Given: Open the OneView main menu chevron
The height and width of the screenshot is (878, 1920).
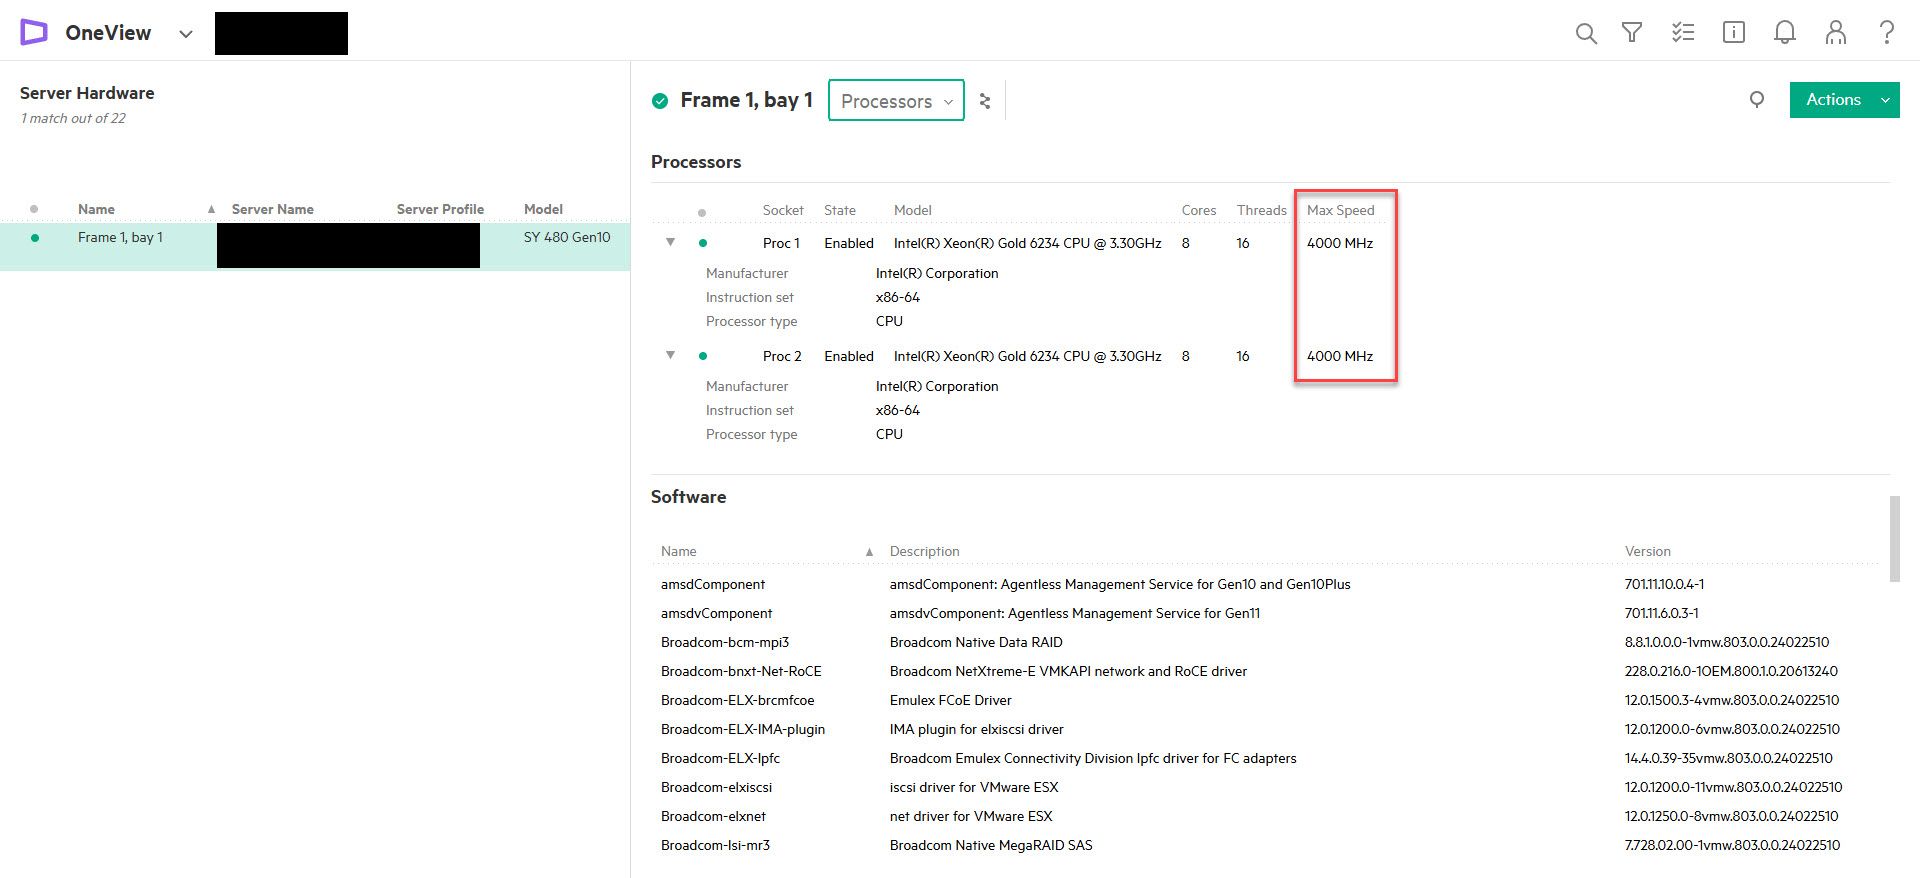Looking at the screenshot, I should (185, 34).
